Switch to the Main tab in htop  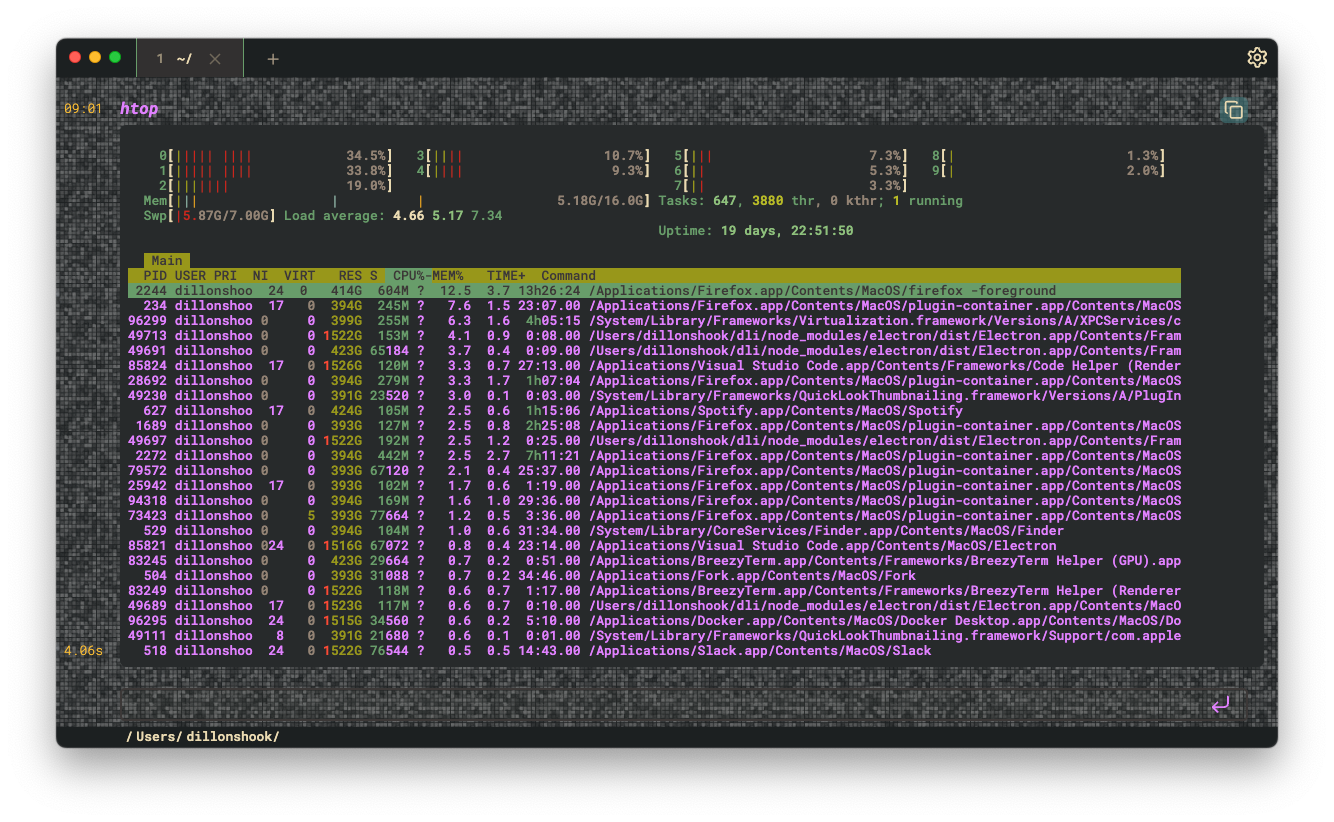pos(166,260)
